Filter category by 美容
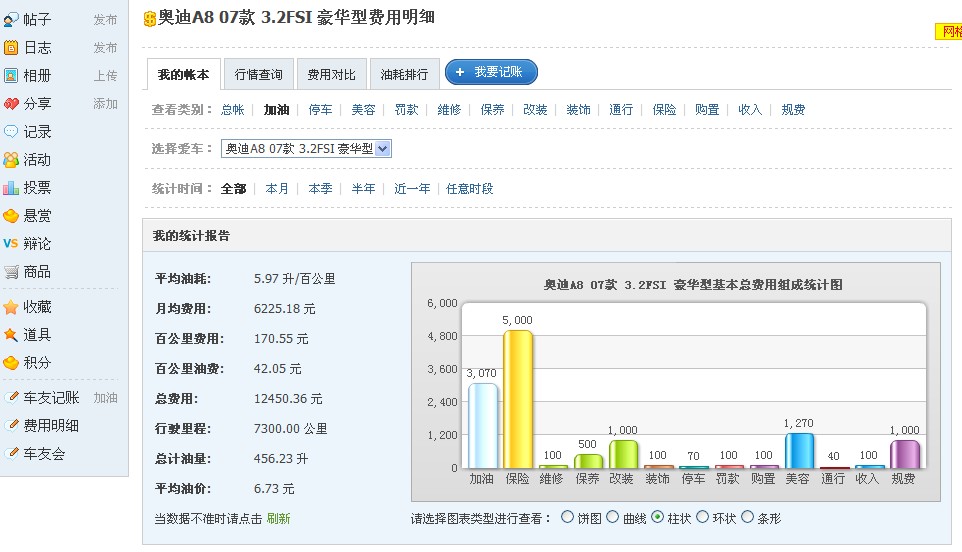The image size is (962, 552). (x=363, y=110)
